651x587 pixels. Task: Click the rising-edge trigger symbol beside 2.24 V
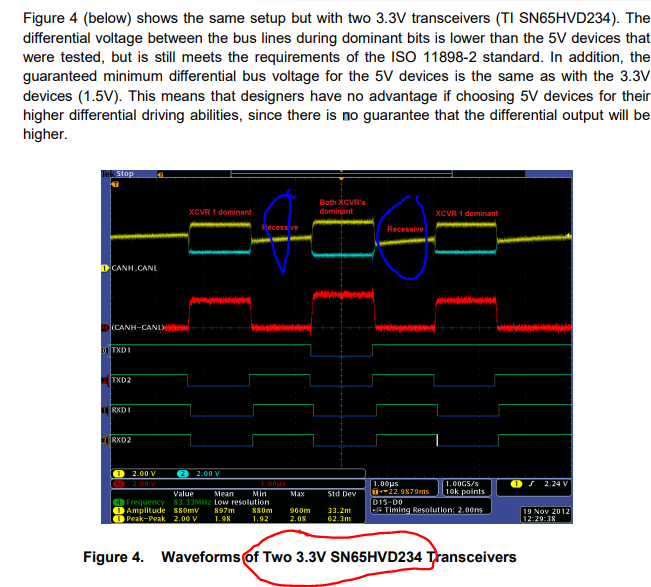point(531,484)
